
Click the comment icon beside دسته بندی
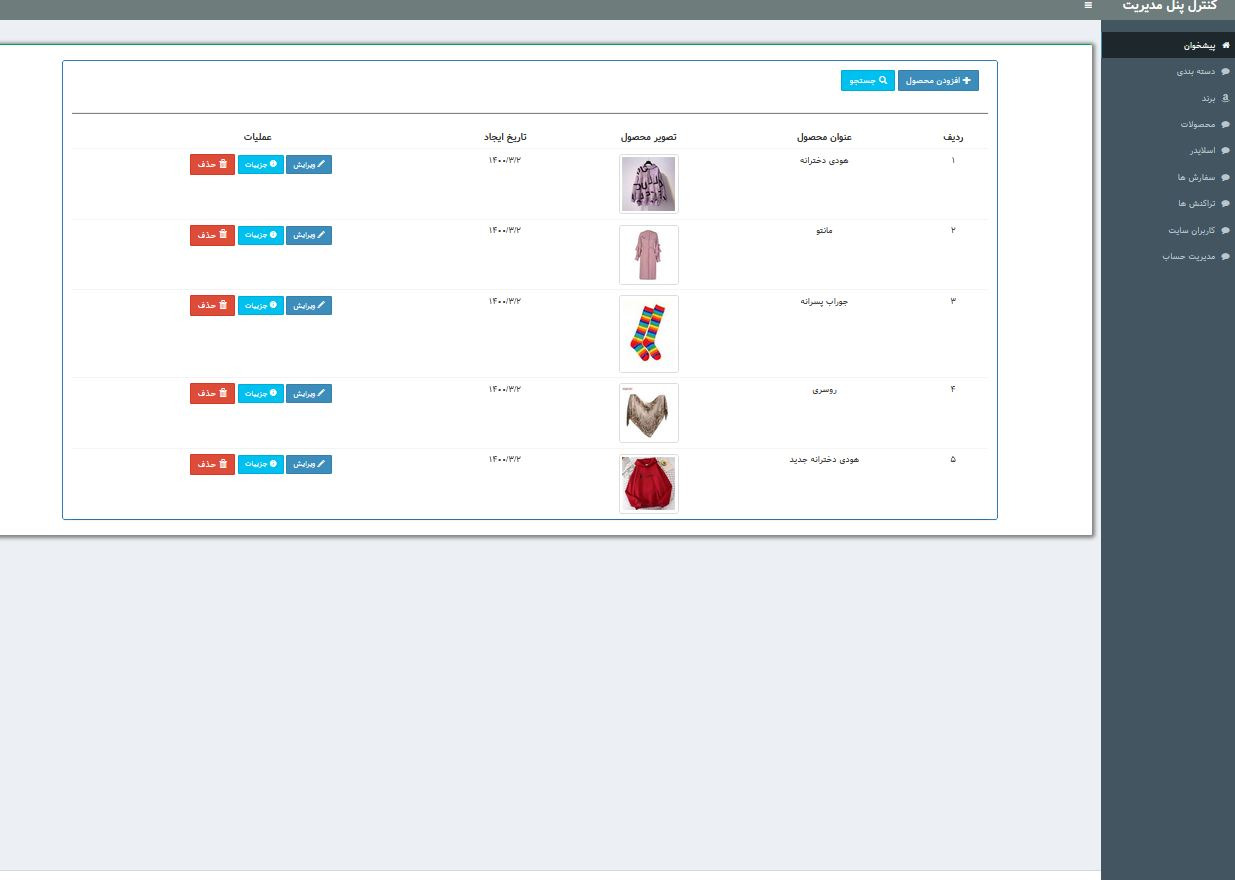1226,72
